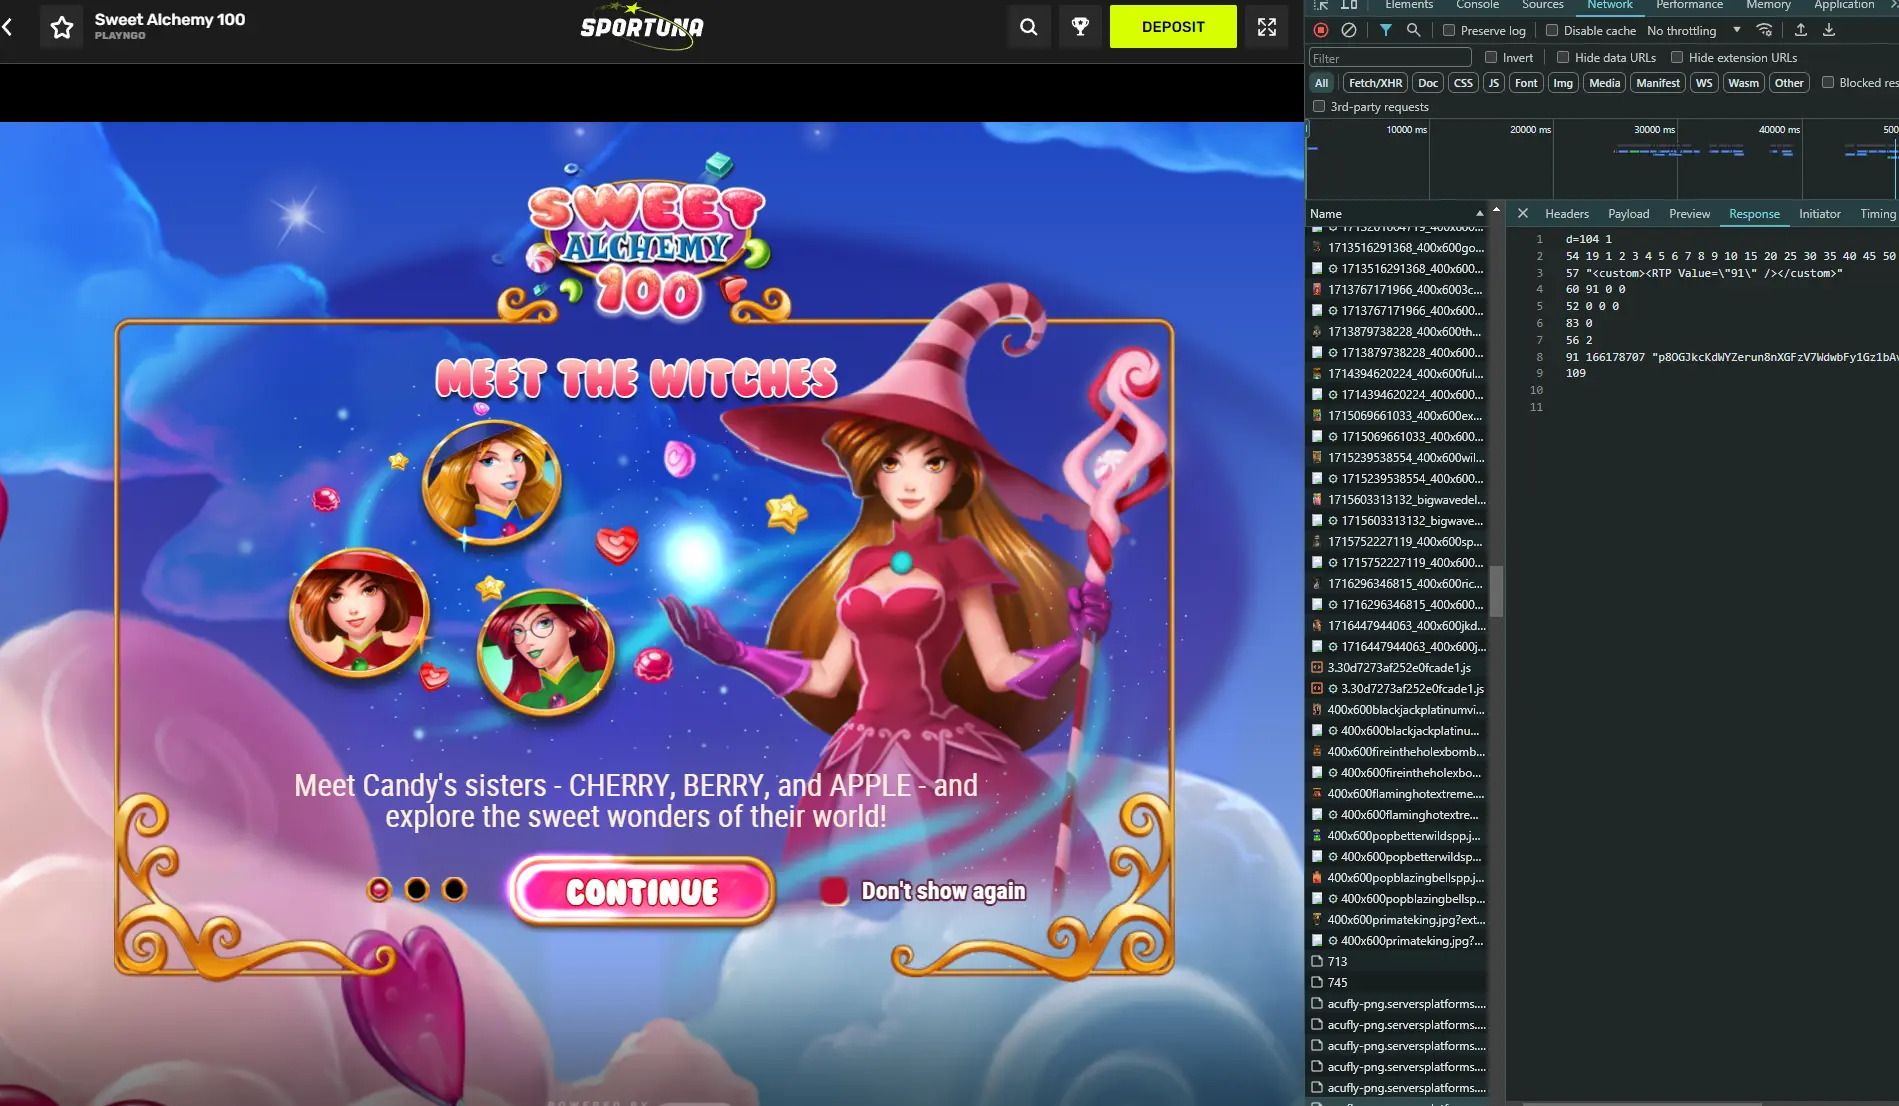
Task: Click the network overview timeline at 20000 ms
Action: [1530, 130]
